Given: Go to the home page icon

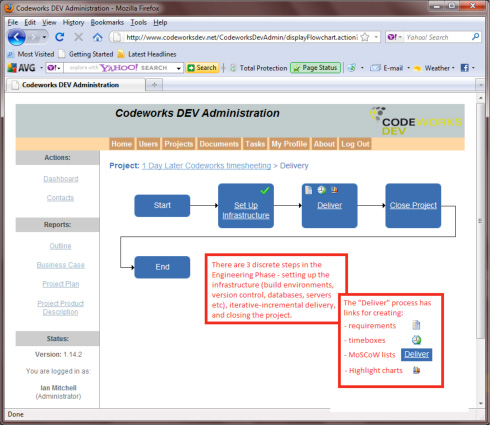Looking at the screenshot, I should point(97,37).
